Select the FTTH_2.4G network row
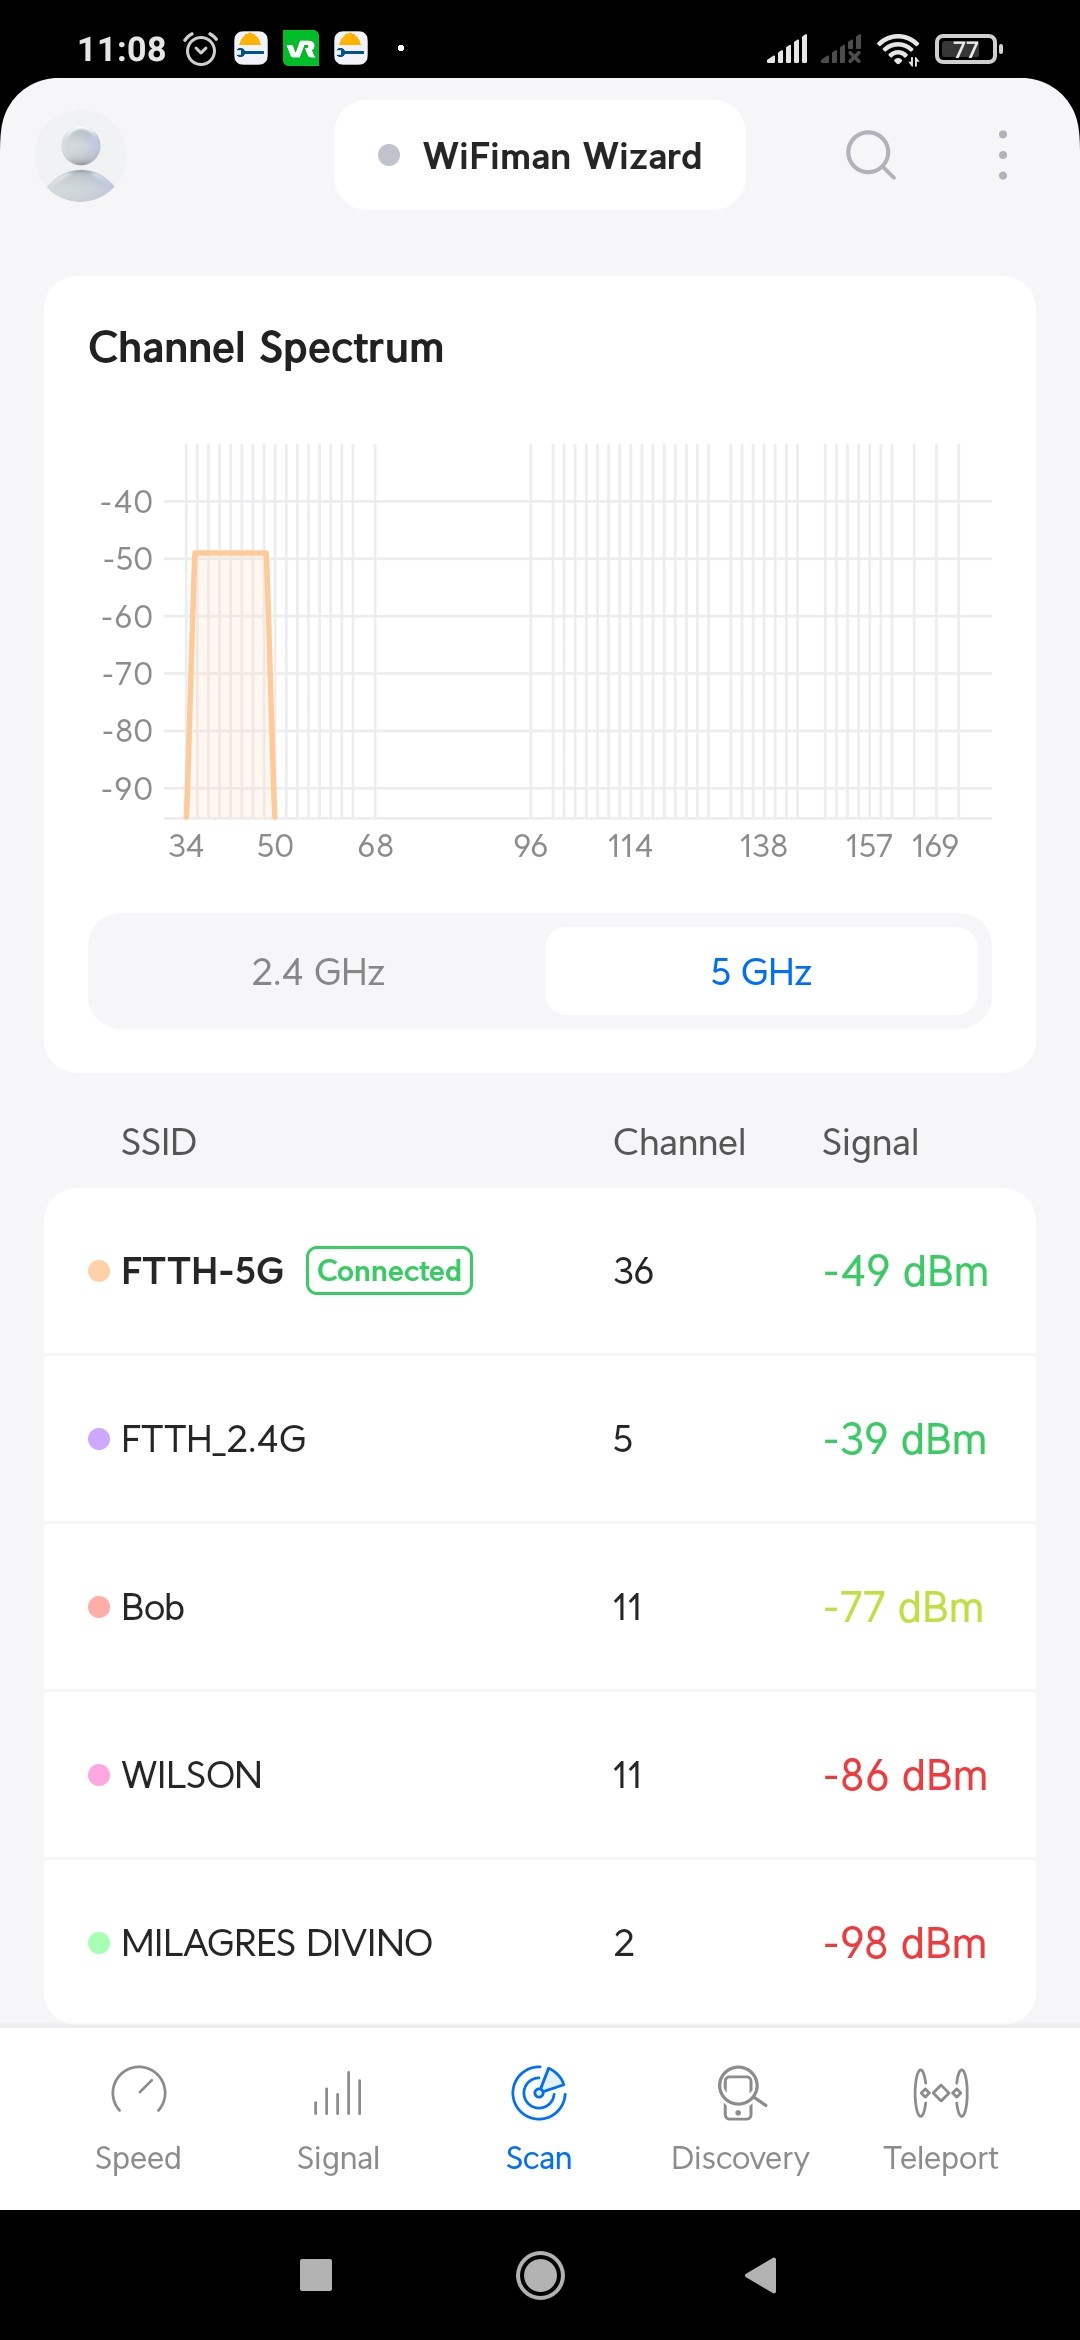The width and height of the screenshot is (1080, 2340). click(540, 1439)
